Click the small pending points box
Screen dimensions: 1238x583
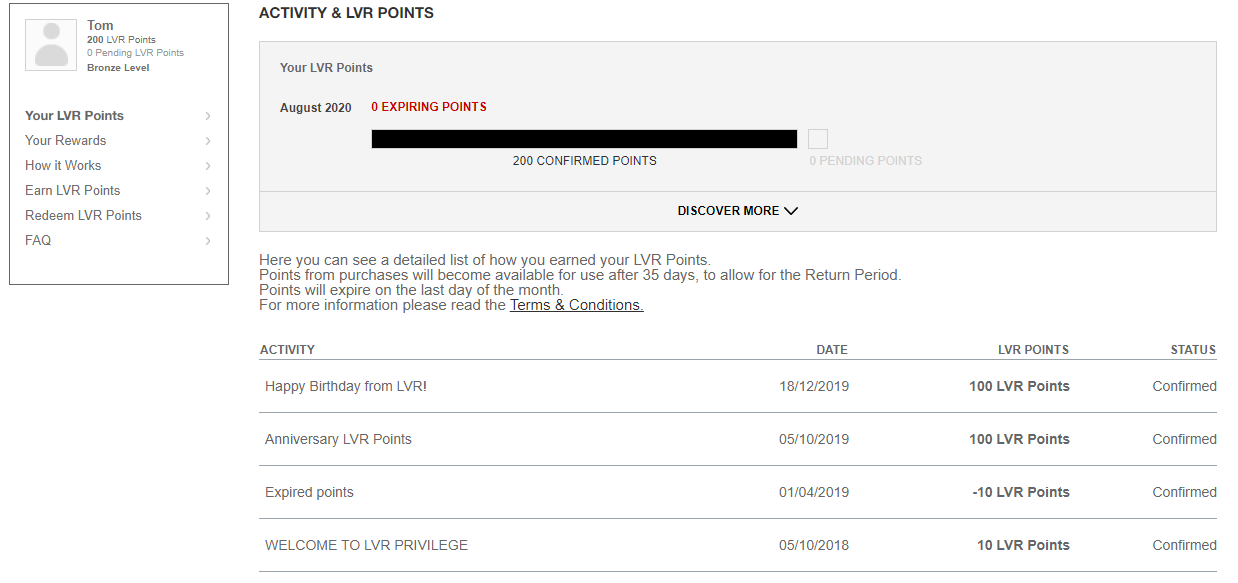coord(818,139)
